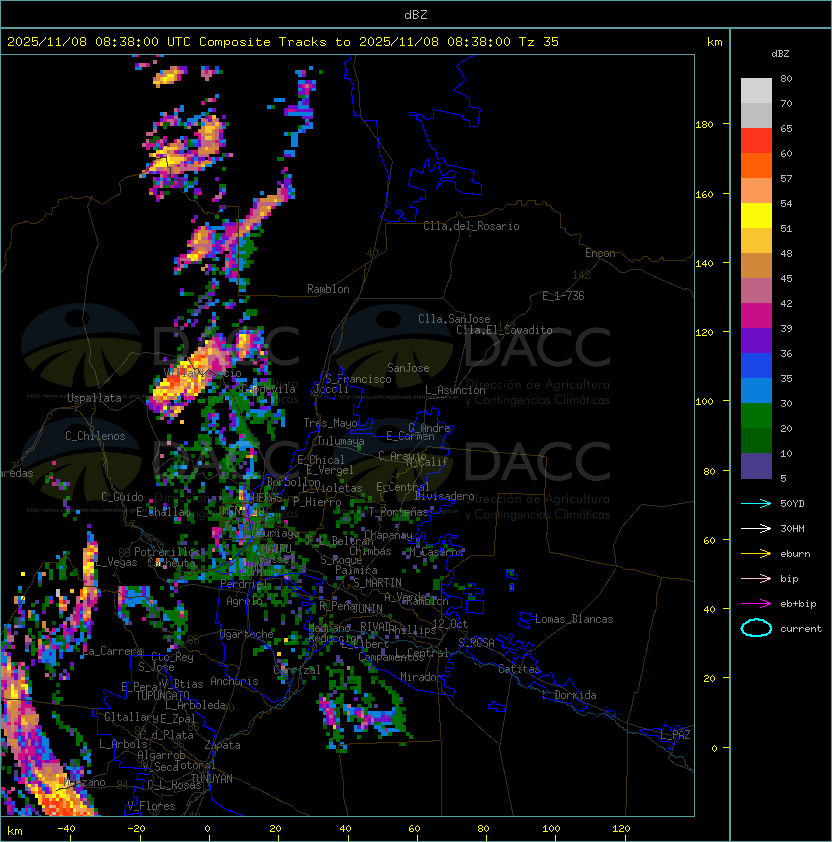832x842 pixels.
Task: Click the 'S_Francisco' map label
Action: 358,379
